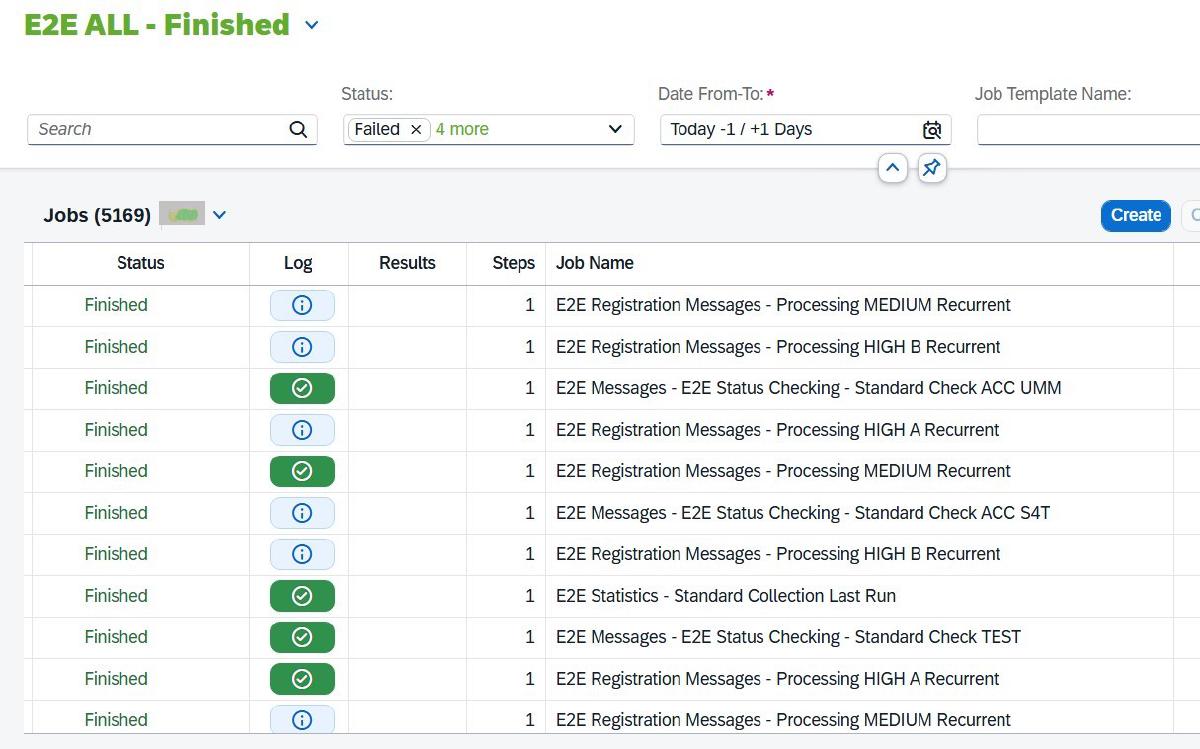Expand the E2E ALL - Finished view dropdown
1200x749 pixels.
pyautogui.click(x=312, y=25)
